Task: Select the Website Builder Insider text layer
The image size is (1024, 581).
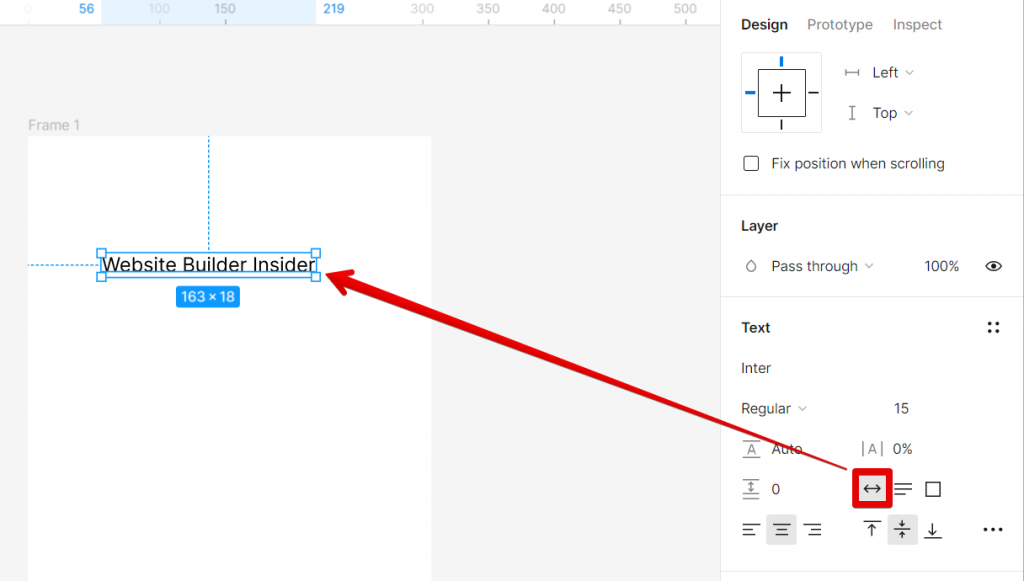Action: [209, 264]
